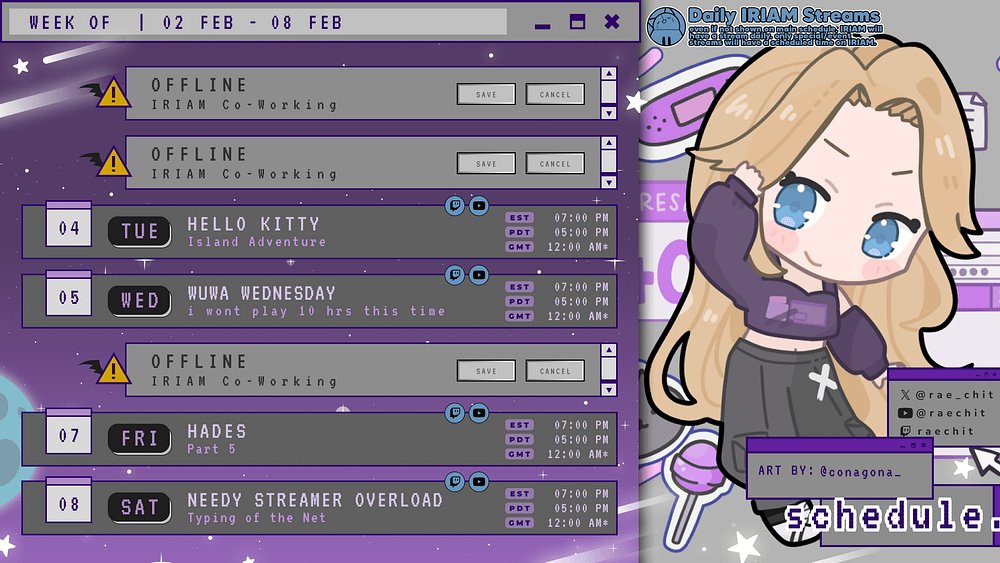
Task: Click the YouTube icon on Wuwa Wednesday row
Action: click(x=479, y=274)
